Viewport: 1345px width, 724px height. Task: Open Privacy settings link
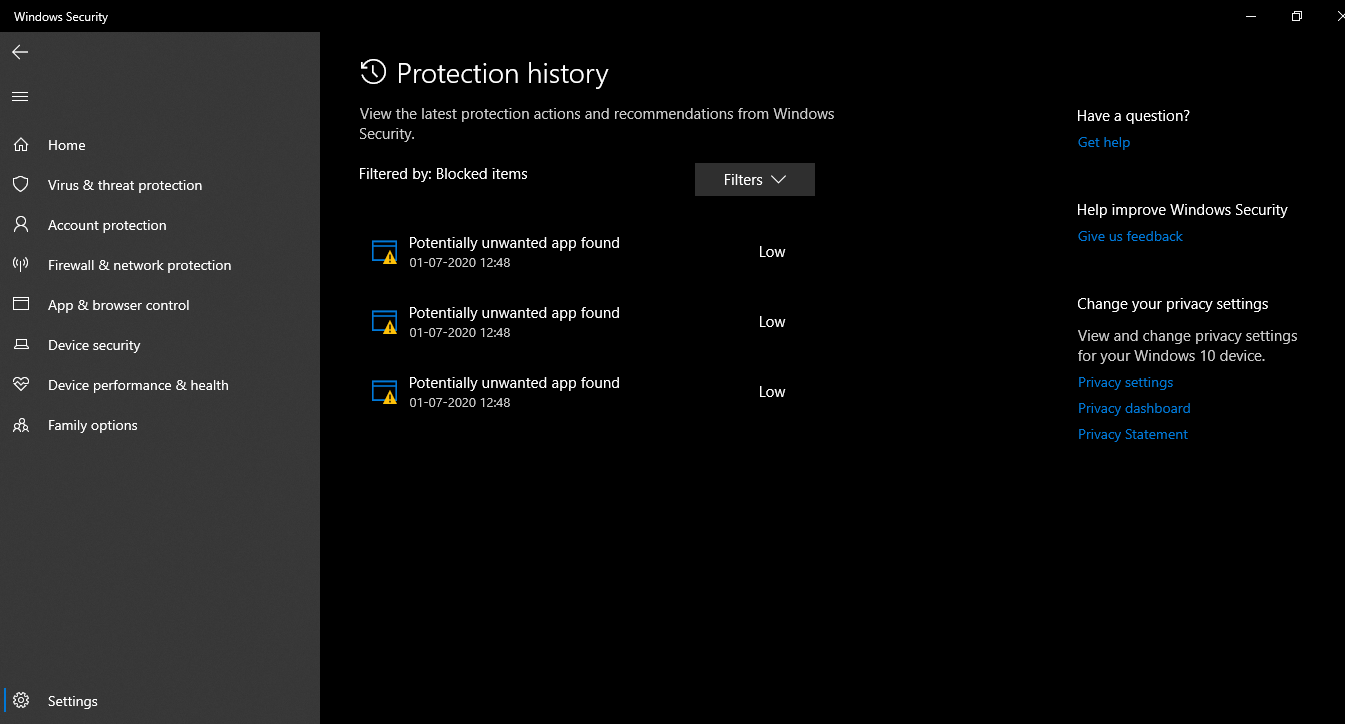[1125, 382]
